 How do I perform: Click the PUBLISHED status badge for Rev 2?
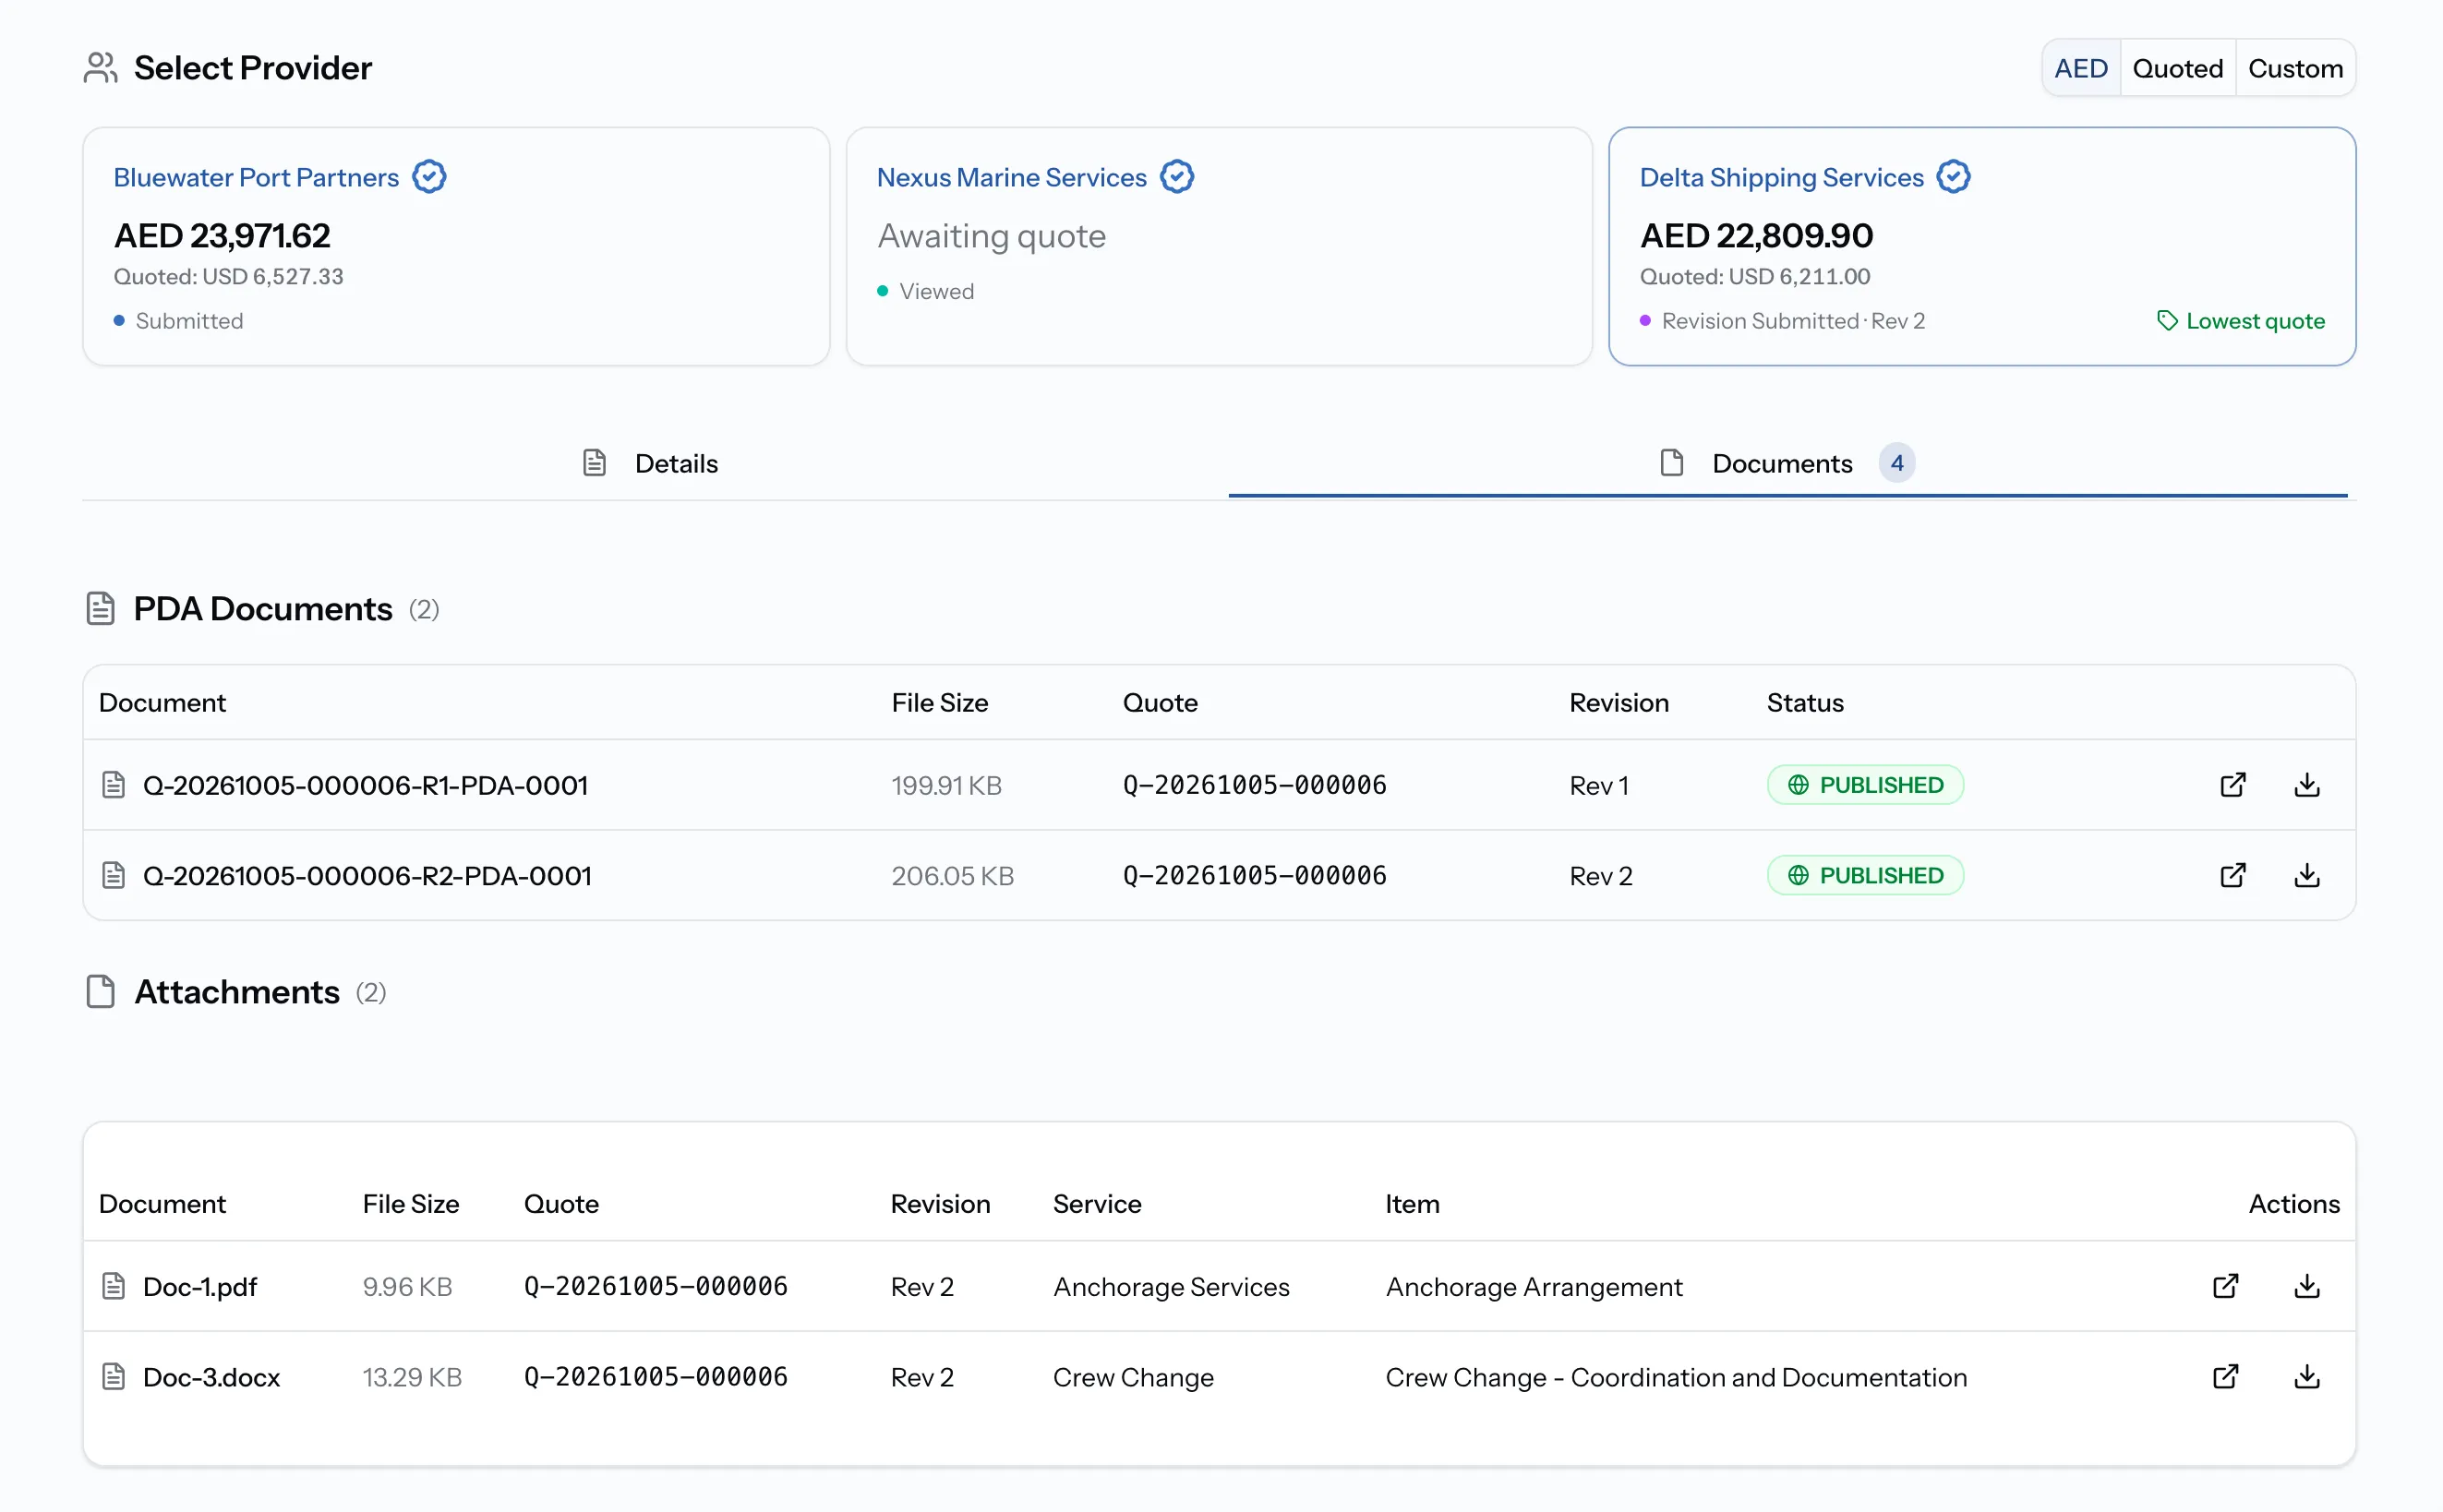(1865, 875)
